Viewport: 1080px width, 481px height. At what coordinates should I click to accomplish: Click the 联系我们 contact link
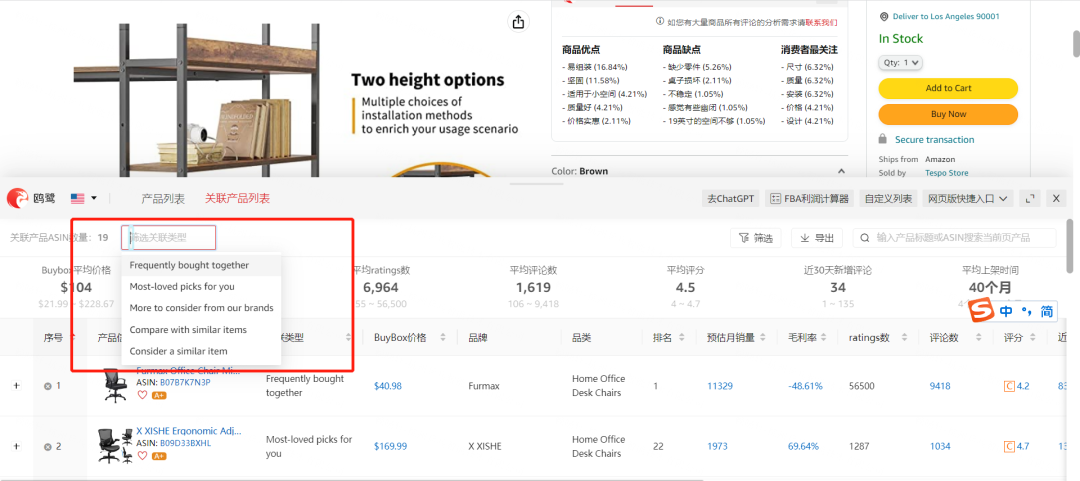tap(822, 22)
